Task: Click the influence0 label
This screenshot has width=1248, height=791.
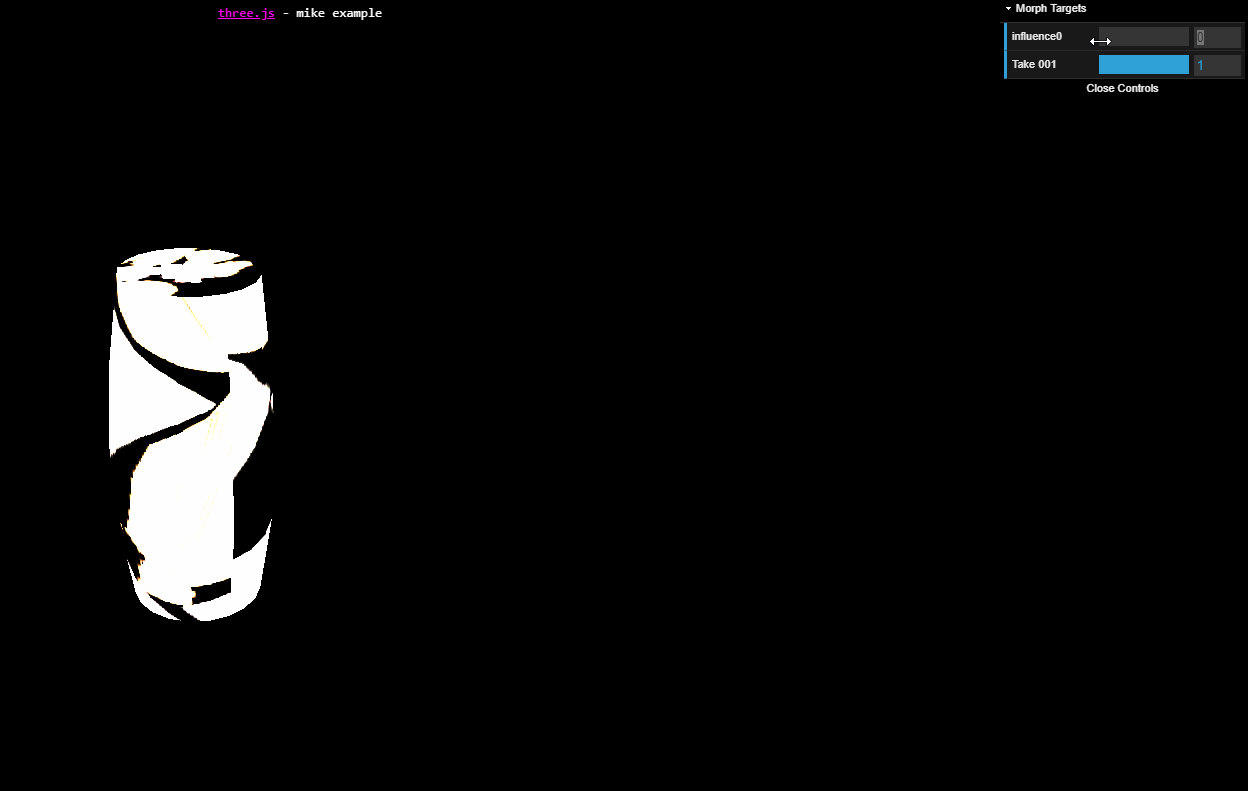Action: (1036, 37)
